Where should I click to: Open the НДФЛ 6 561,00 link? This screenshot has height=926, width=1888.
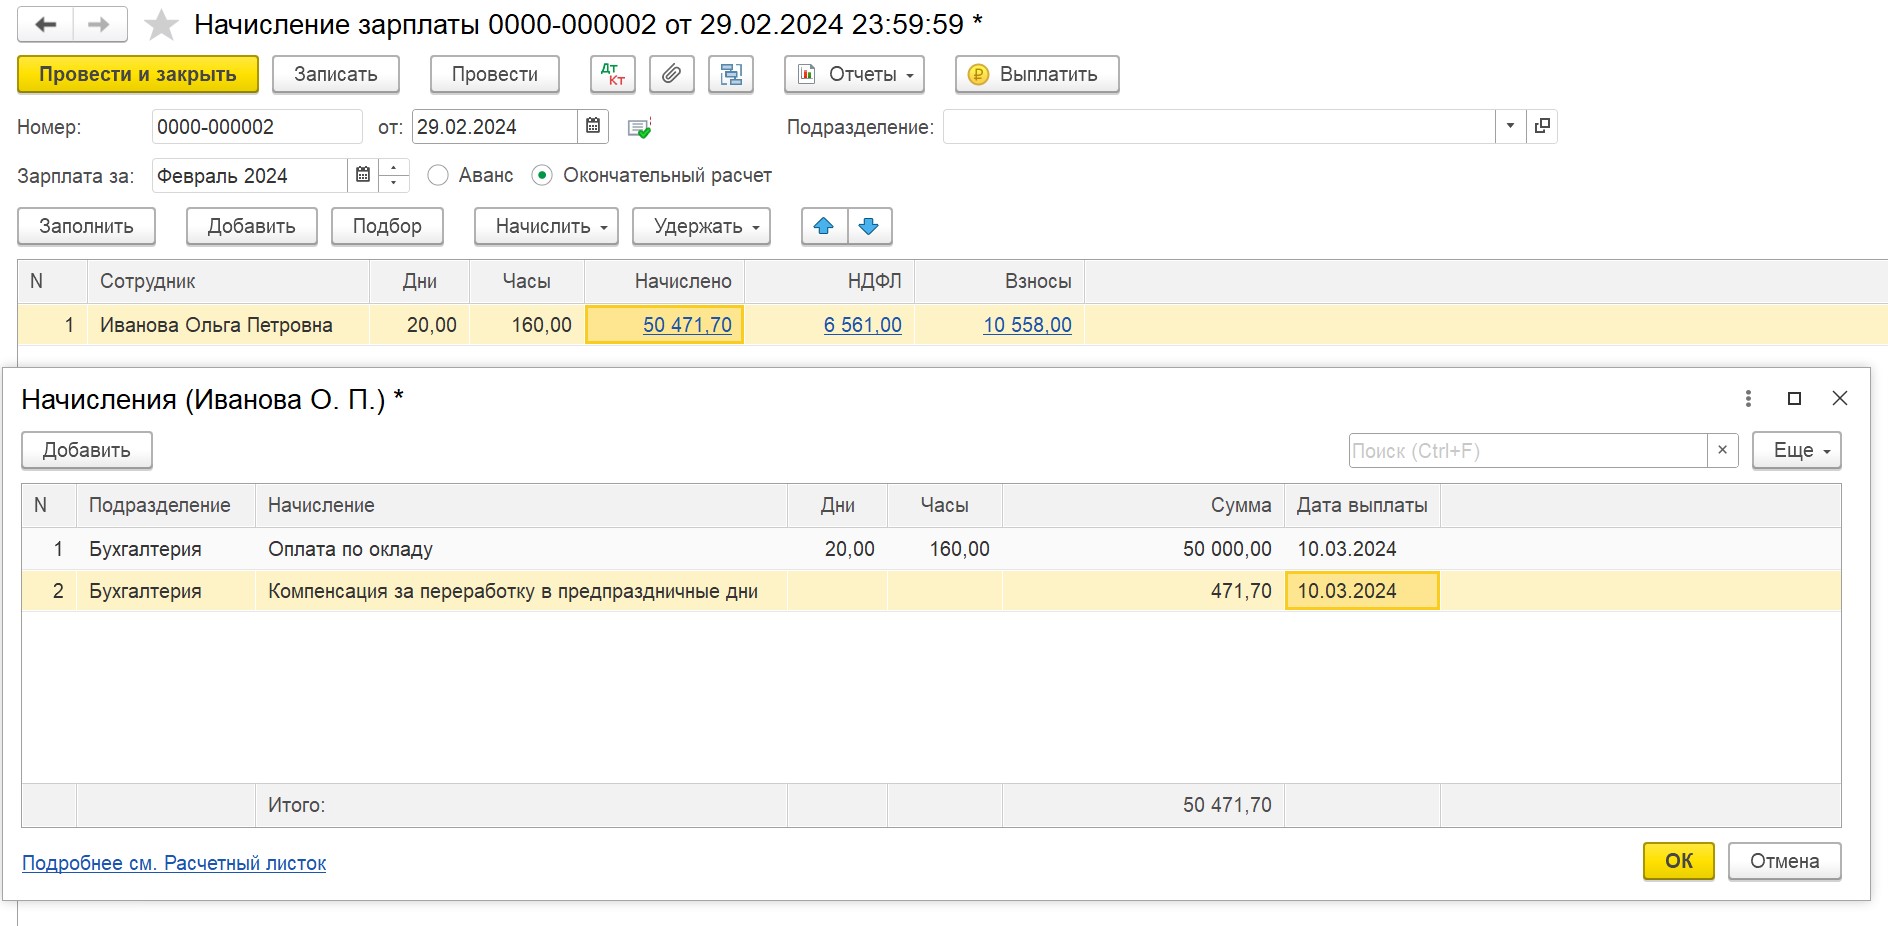point(862,325)
